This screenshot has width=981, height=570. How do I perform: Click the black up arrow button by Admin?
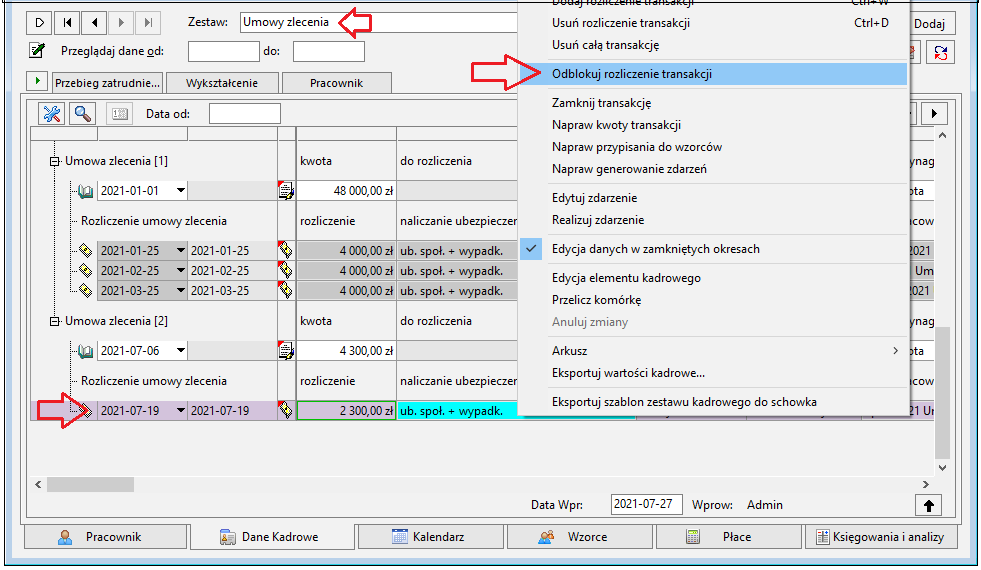pos(928,505)
